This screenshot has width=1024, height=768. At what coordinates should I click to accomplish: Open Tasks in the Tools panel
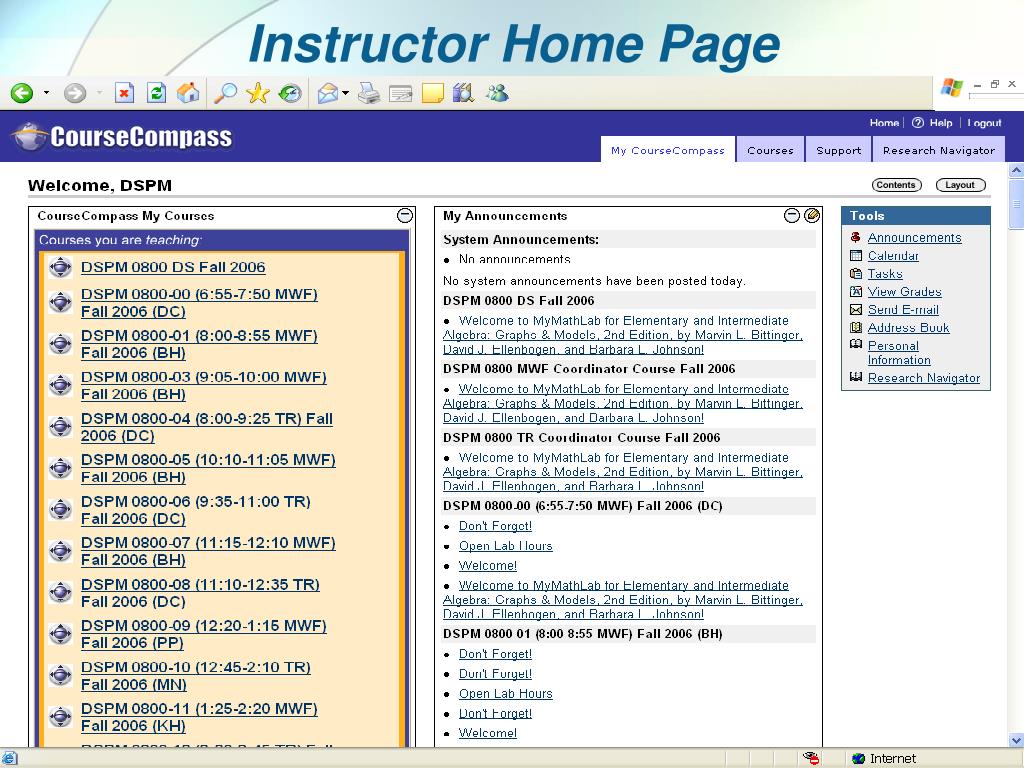[x=885, y=274]
